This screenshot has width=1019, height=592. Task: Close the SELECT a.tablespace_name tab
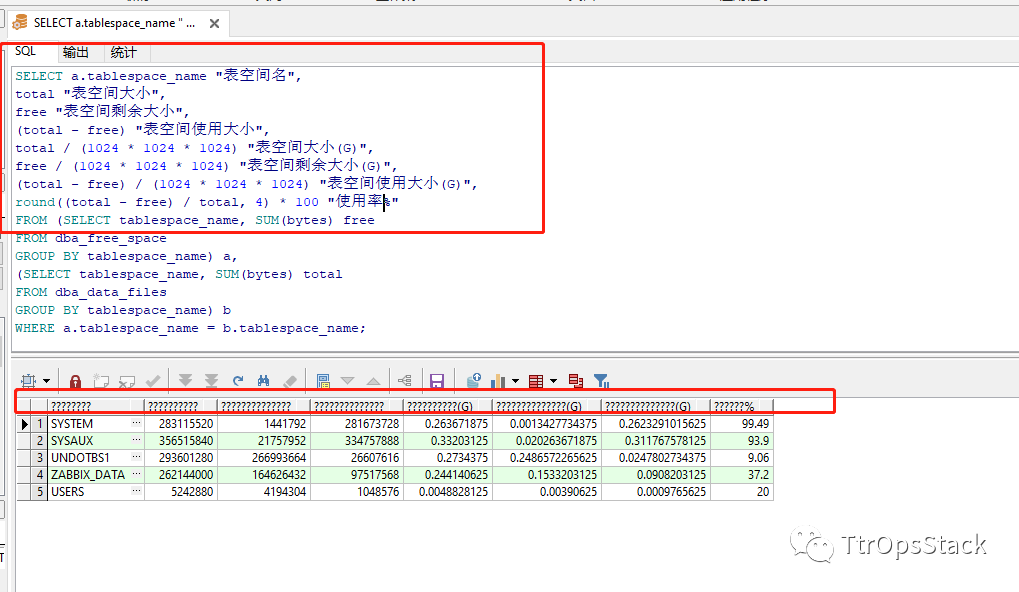point(214,24)
